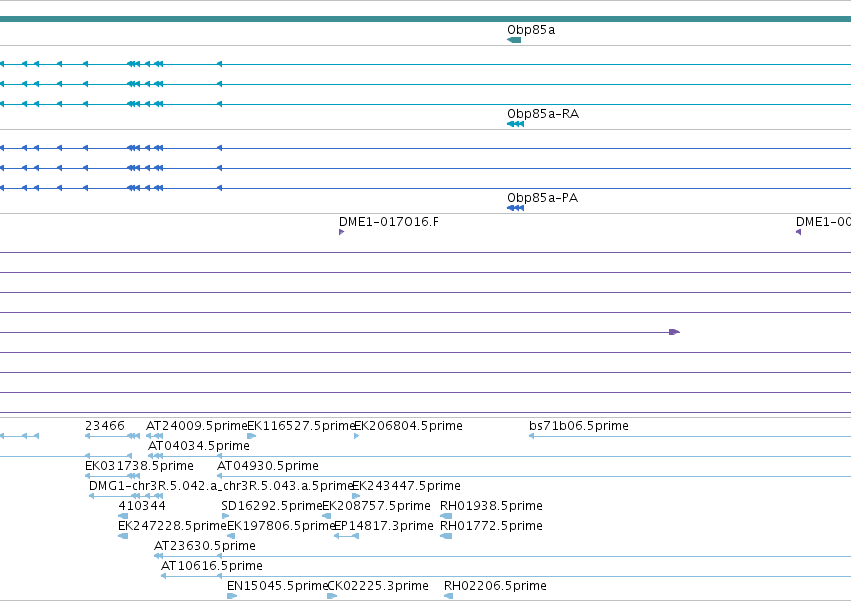The width and height of the screenshot is (851, 601).
Task: Click the DME1-017016.F marker arrow
Action: (x=341, y=232)
